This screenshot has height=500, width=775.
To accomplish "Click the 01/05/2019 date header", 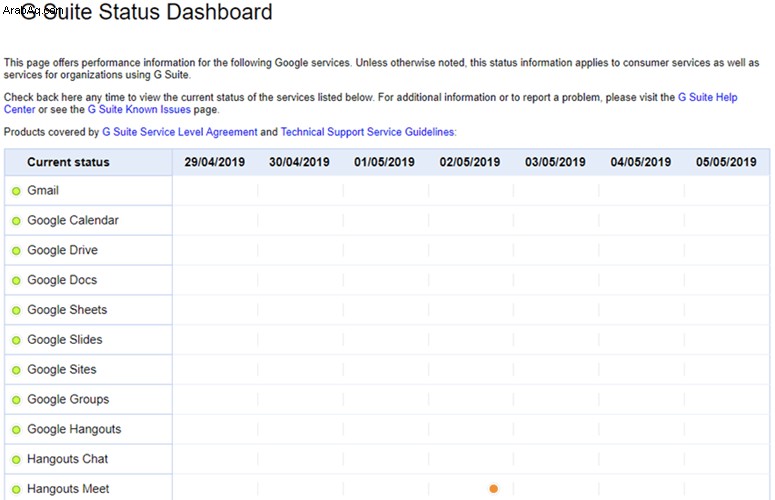I will (x=384, y=162).
